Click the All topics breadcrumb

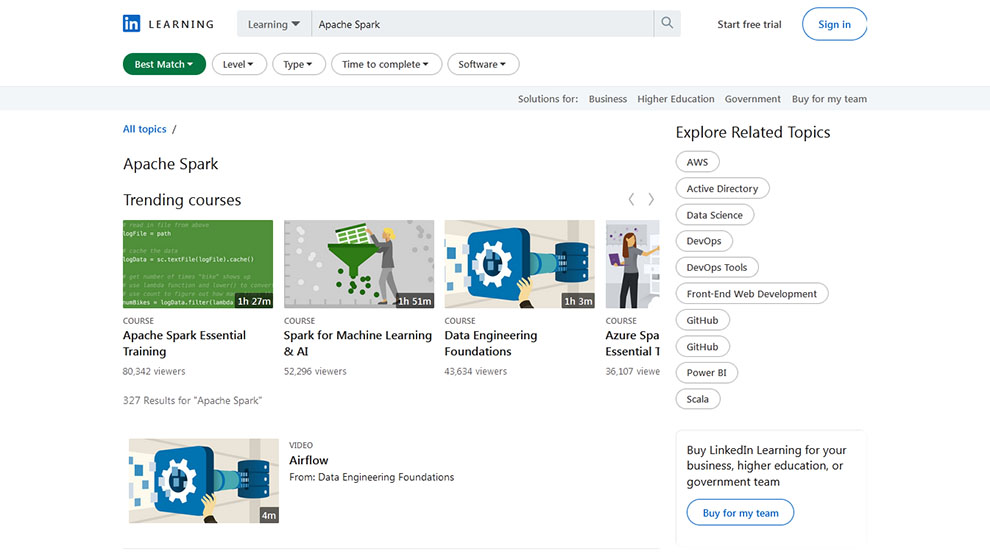pyautogui.click(x=145, y=129)
